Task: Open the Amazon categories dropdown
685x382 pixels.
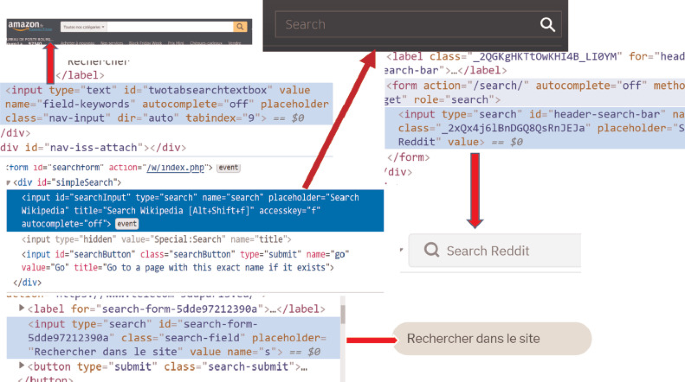Action: tap(84, 27)
